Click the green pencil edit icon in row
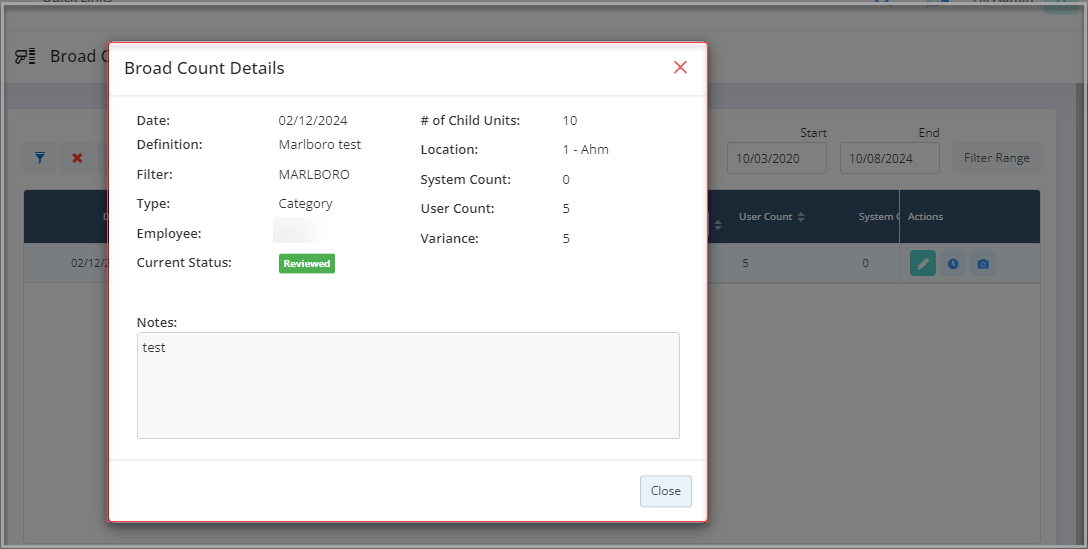Screen dimensions: 1088x549 pos(923,264)
